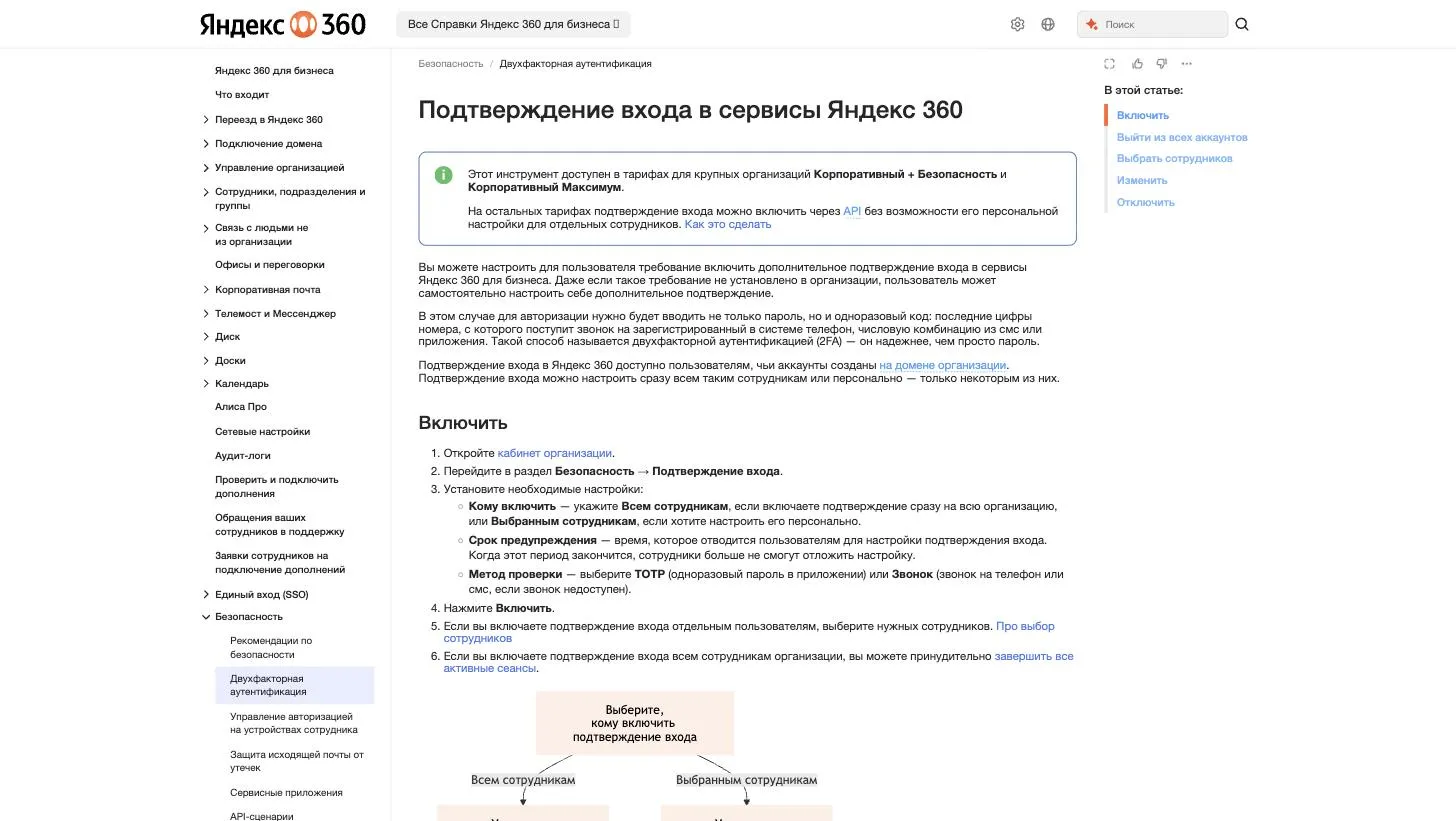
Task: Open the Алиса Про sidebar item
Action: click(241, 407)
